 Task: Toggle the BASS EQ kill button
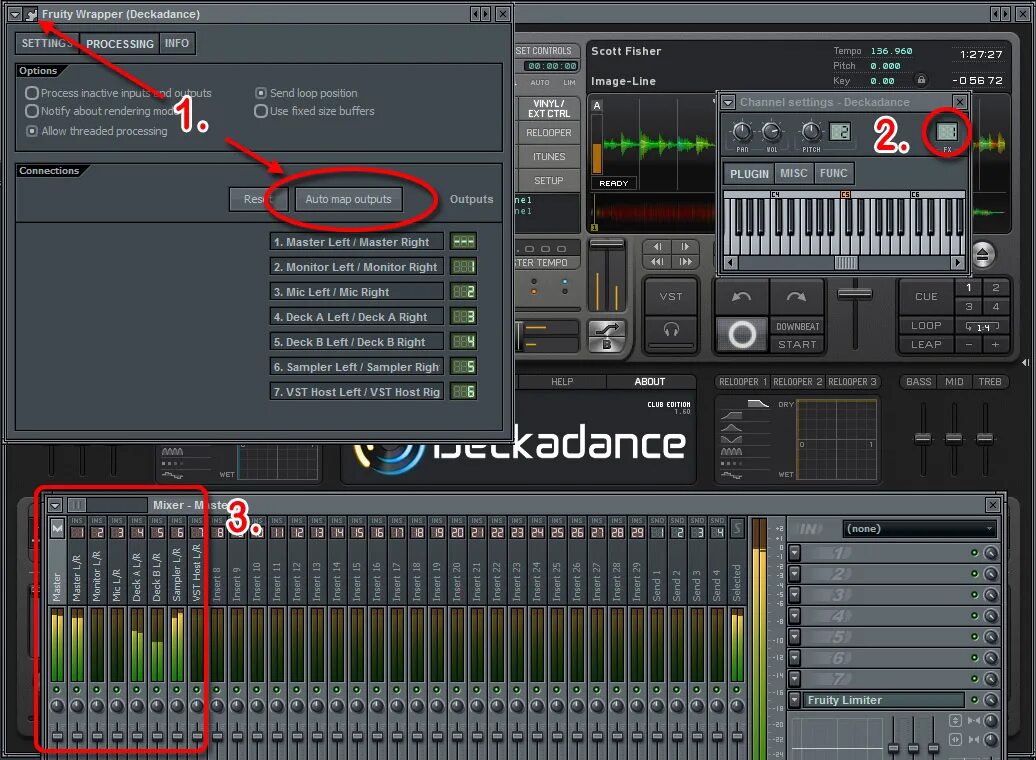[x=918, y=382]
